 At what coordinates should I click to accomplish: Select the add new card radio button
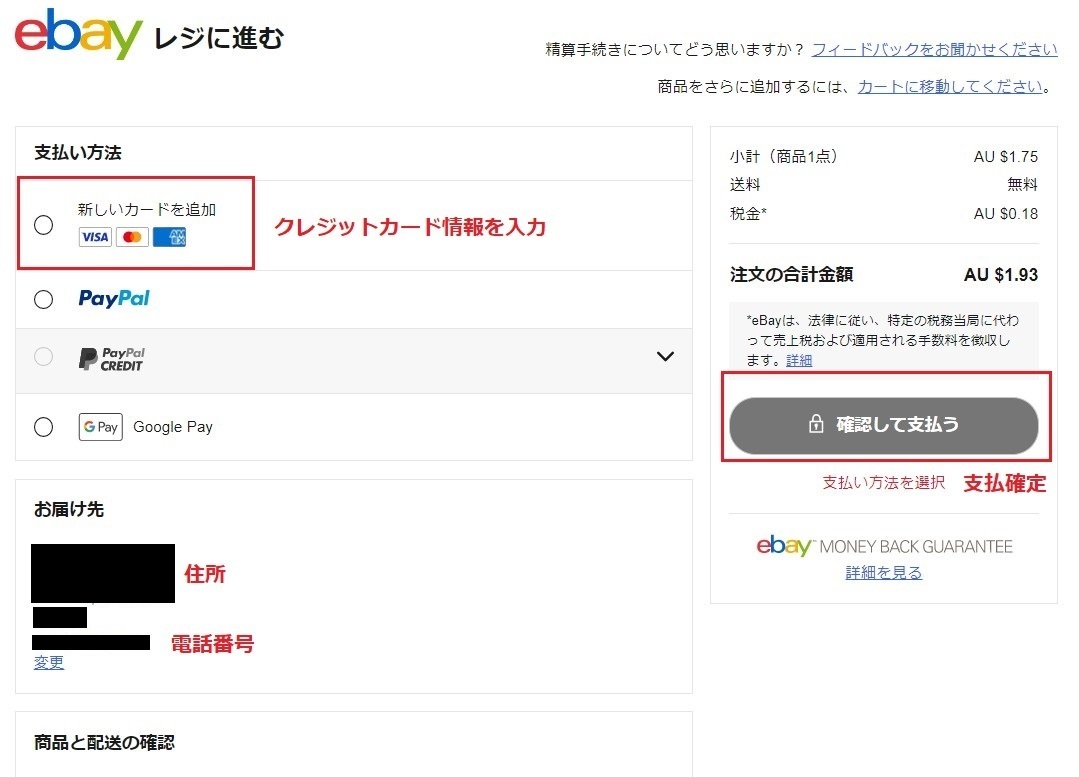click(43, 225)
